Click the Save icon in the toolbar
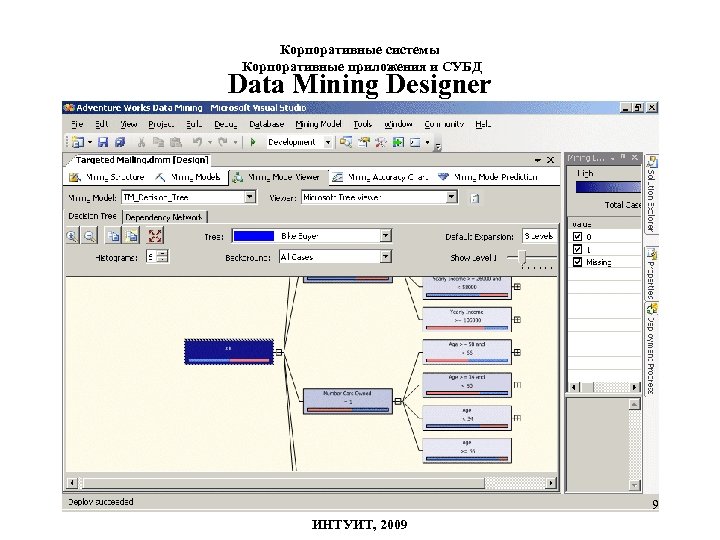Image resolution: width=720 pixels, height=540 pixels. pyautogui.click(x=103, y=142)
